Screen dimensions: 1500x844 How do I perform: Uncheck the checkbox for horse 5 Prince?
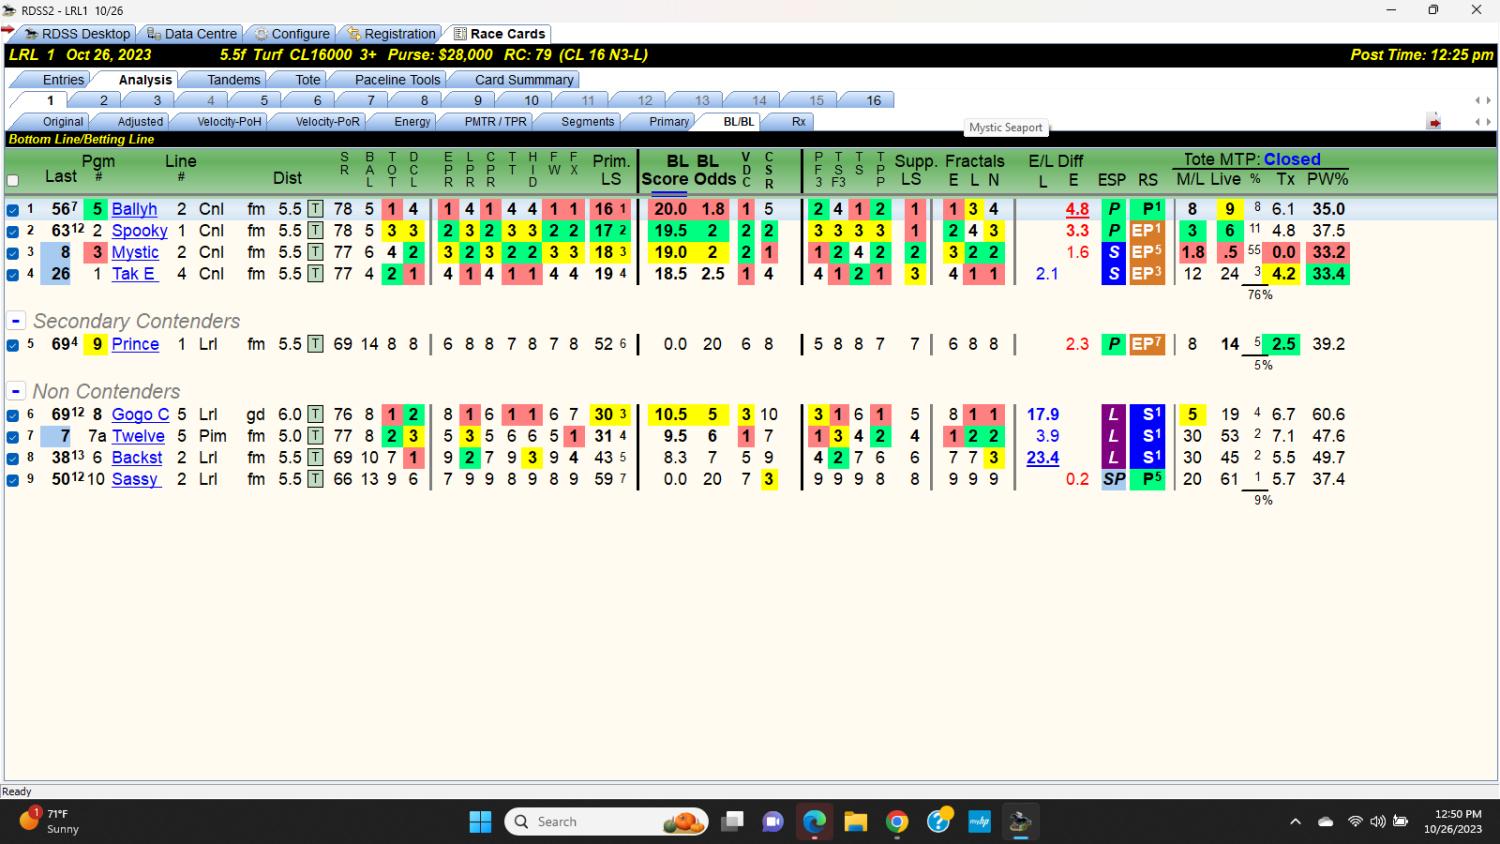pyautogui.click(x=13, y=345)
